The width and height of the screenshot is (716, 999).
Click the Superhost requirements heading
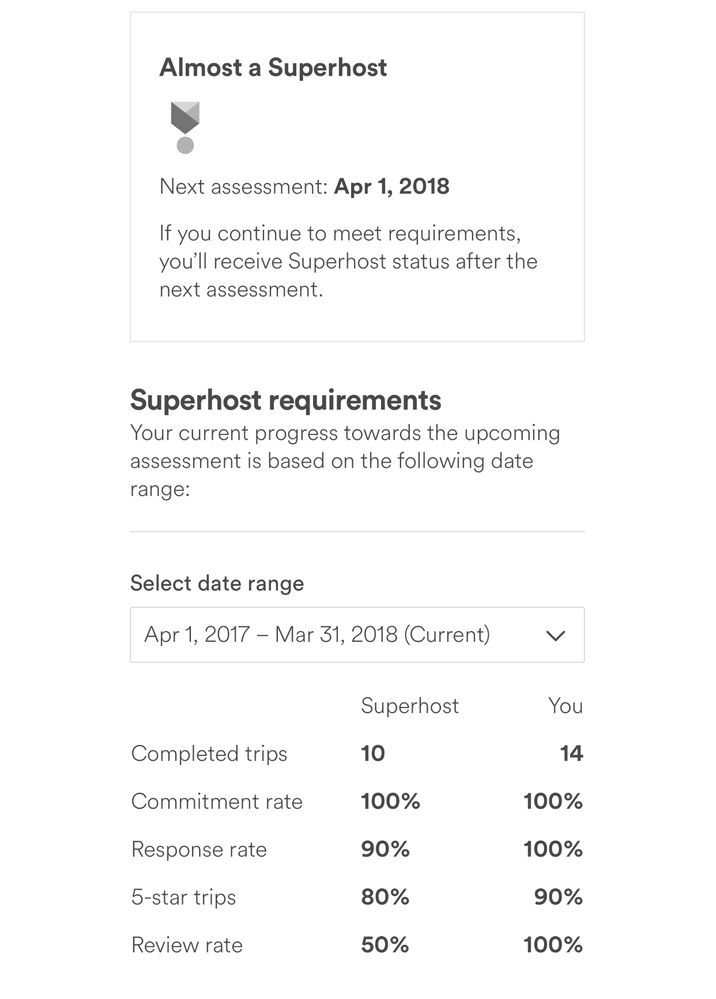pyautogui.click(x=285, y=400)
